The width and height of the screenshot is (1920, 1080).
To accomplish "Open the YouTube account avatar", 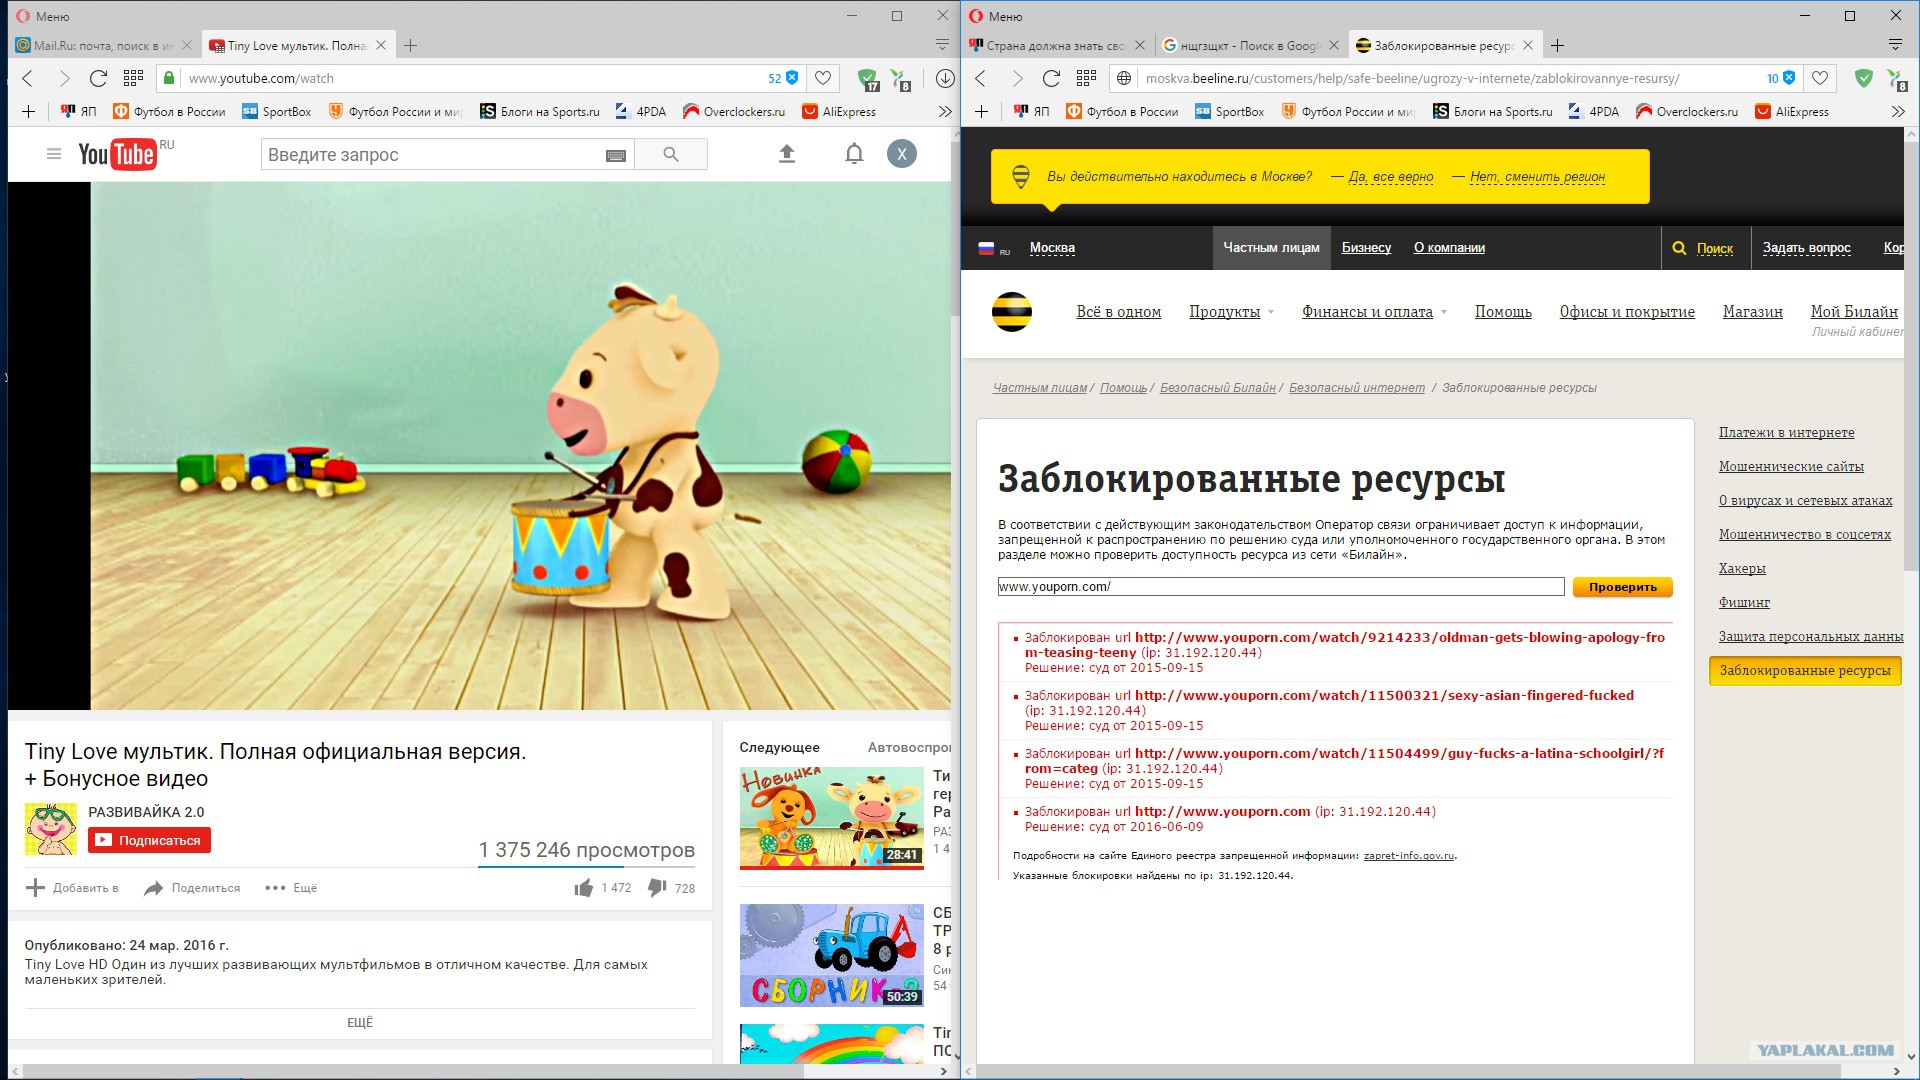I will [902, 154].
